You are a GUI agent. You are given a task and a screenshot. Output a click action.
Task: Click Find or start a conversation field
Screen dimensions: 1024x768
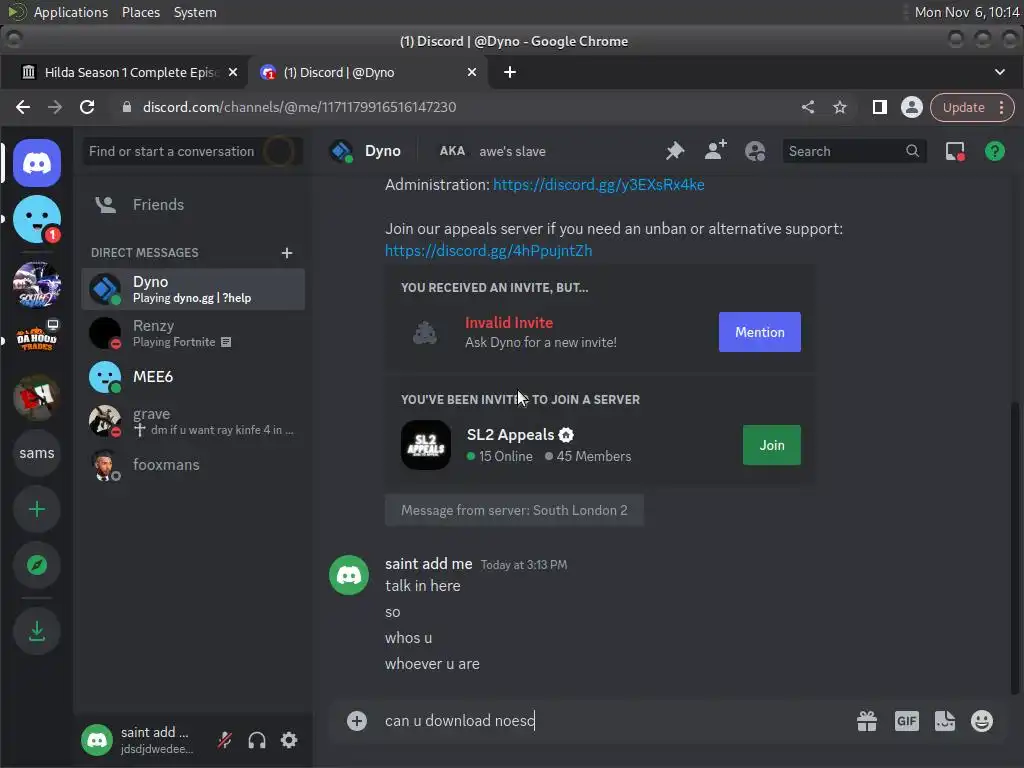point(193,151)
